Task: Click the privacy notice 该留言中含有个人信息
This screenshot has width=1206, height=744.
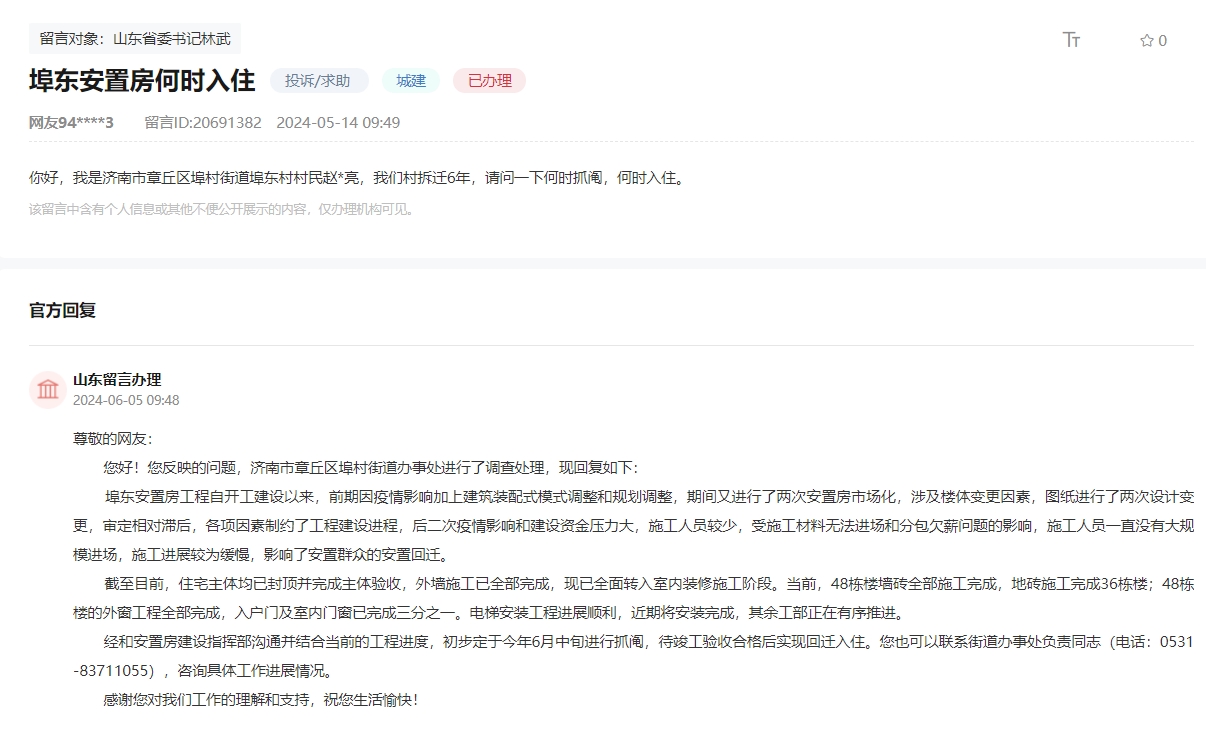Action: click(221, 209)
